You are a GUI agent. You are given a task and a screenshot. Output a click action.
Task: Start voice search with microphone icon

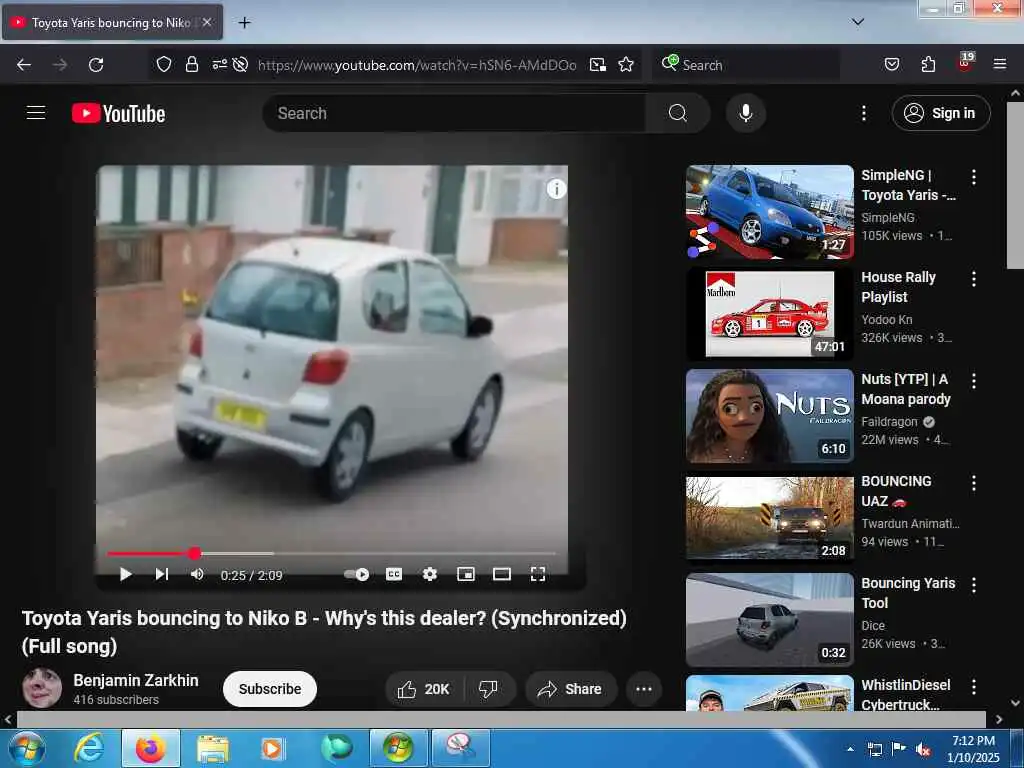(746, 113)
